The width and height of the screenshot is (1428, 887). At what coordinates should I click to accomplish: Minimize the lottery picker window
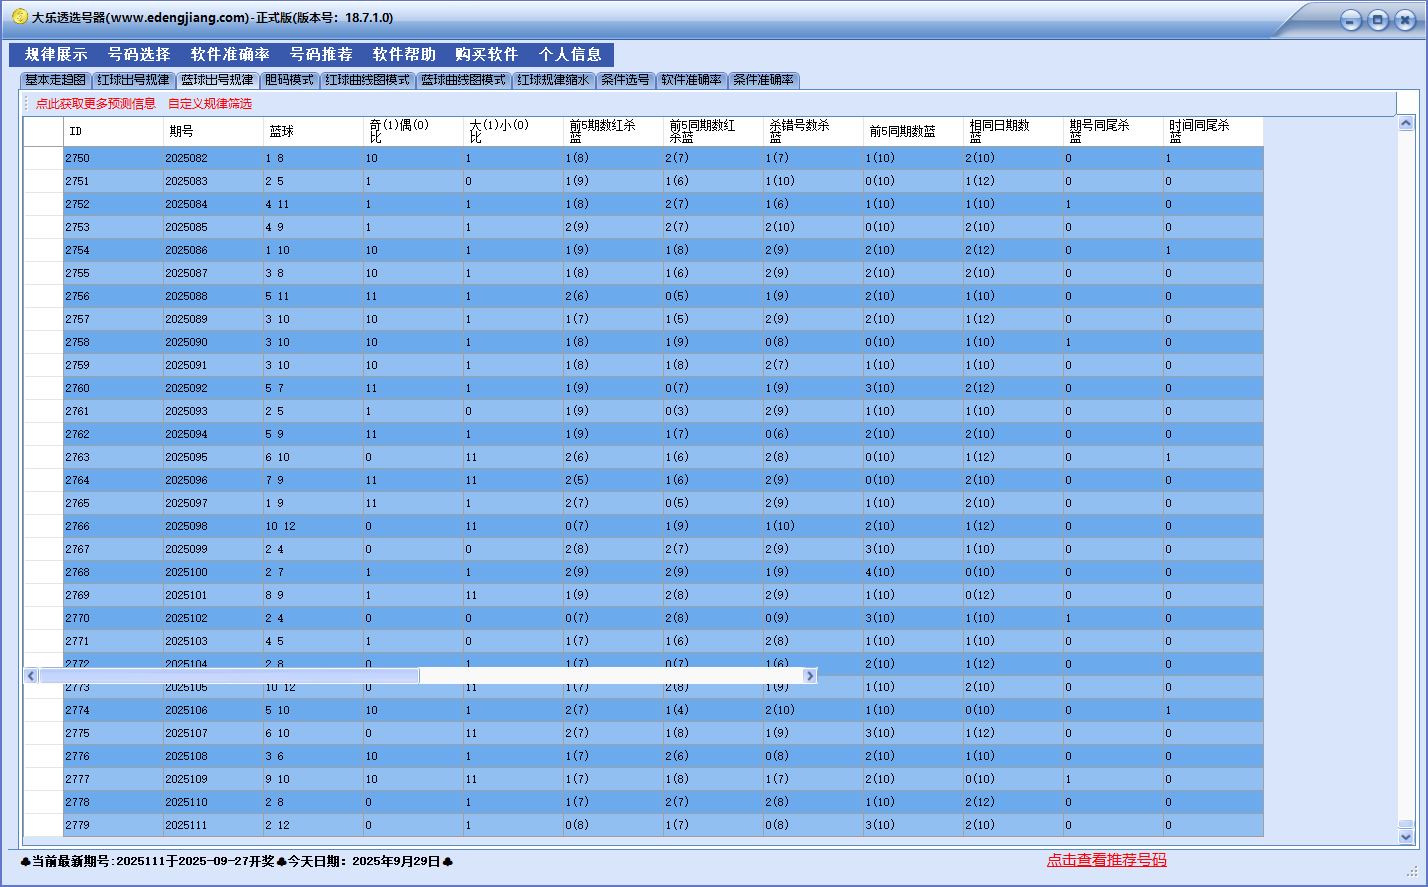[1351, 20]
